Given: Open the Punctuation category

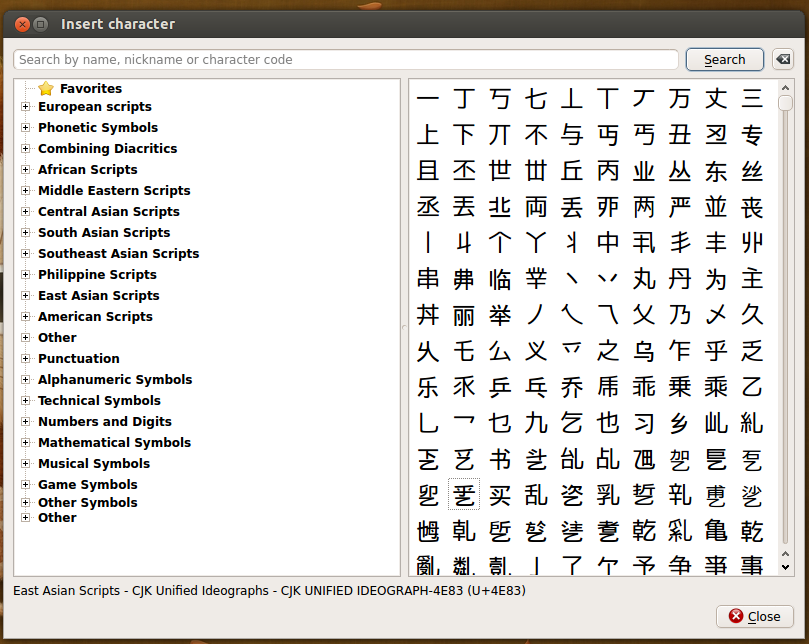Looking at the screenshot, I should (x=25, y=359).
